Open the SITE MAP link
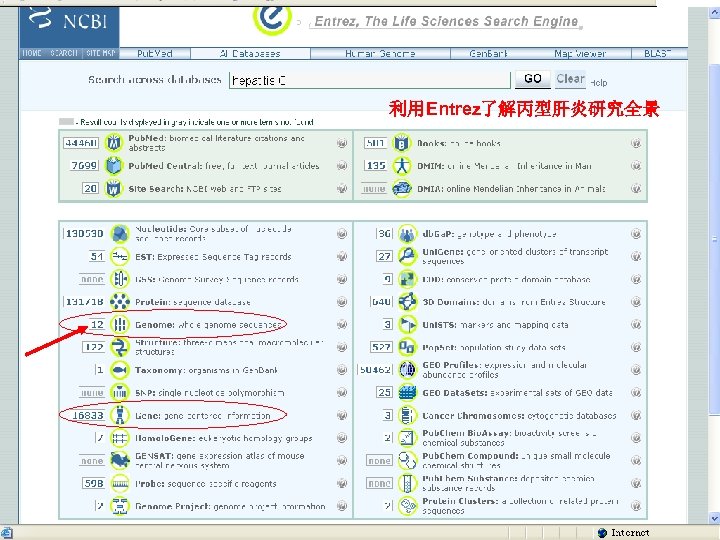 pos(101,53)
